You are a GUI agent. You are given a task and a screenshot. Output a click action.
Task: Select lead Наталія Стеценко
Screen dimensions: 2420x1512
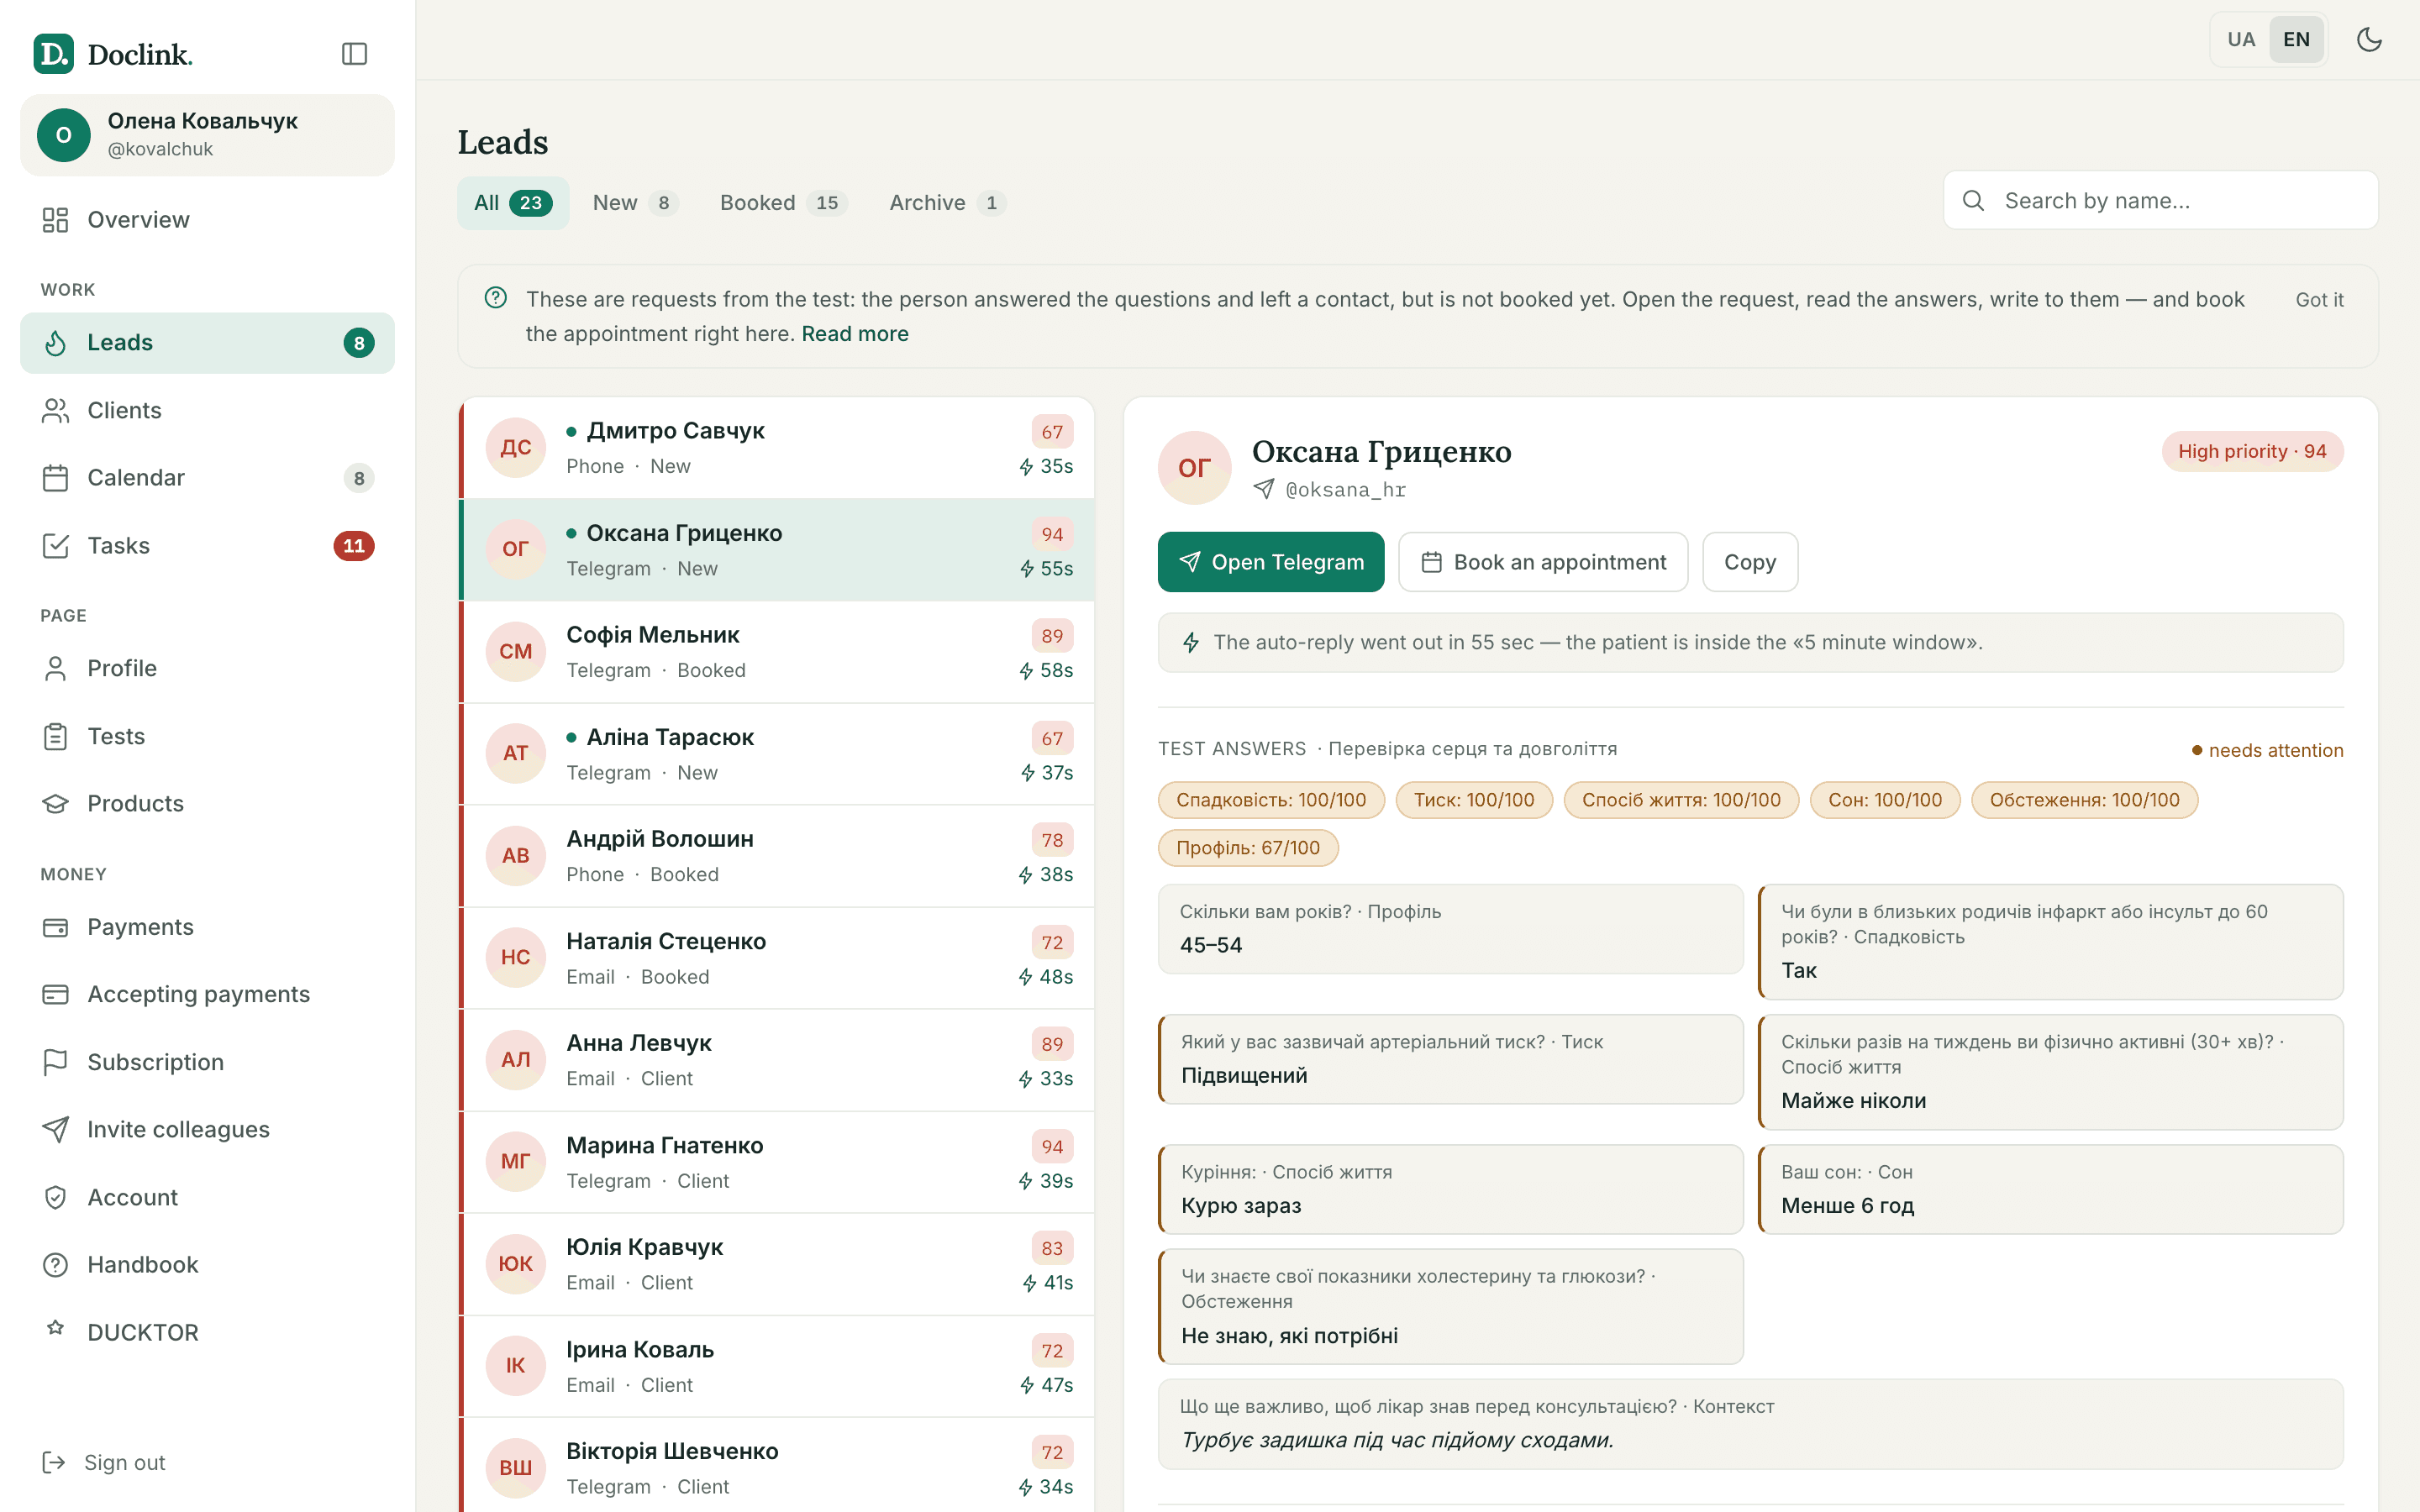pyautogui.click(x=777, y=958)
